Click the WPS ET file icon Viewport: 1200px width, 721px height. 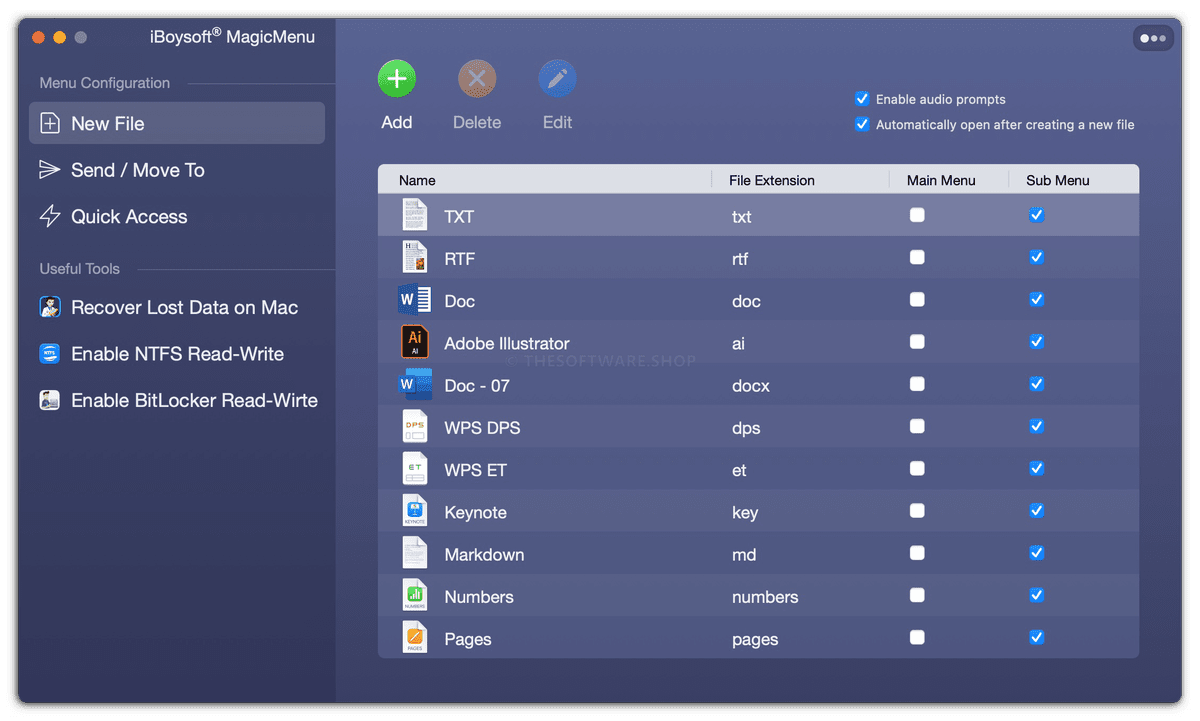414,469
